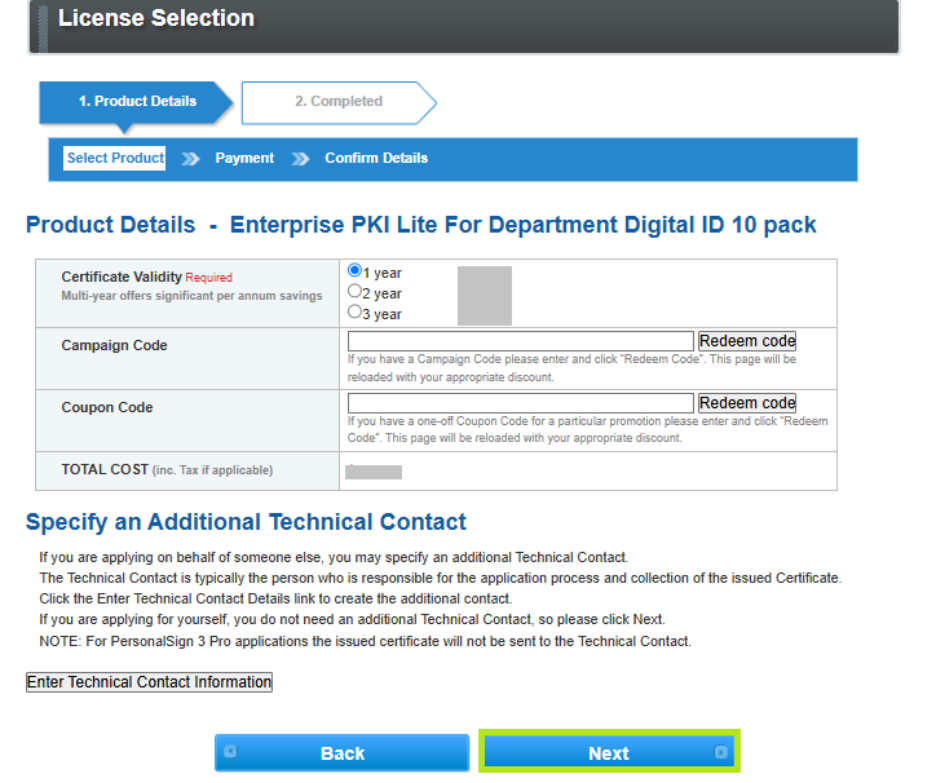Choose the 2 year certificate validity
Screen dimensions: 936x783
click(354, 292)
